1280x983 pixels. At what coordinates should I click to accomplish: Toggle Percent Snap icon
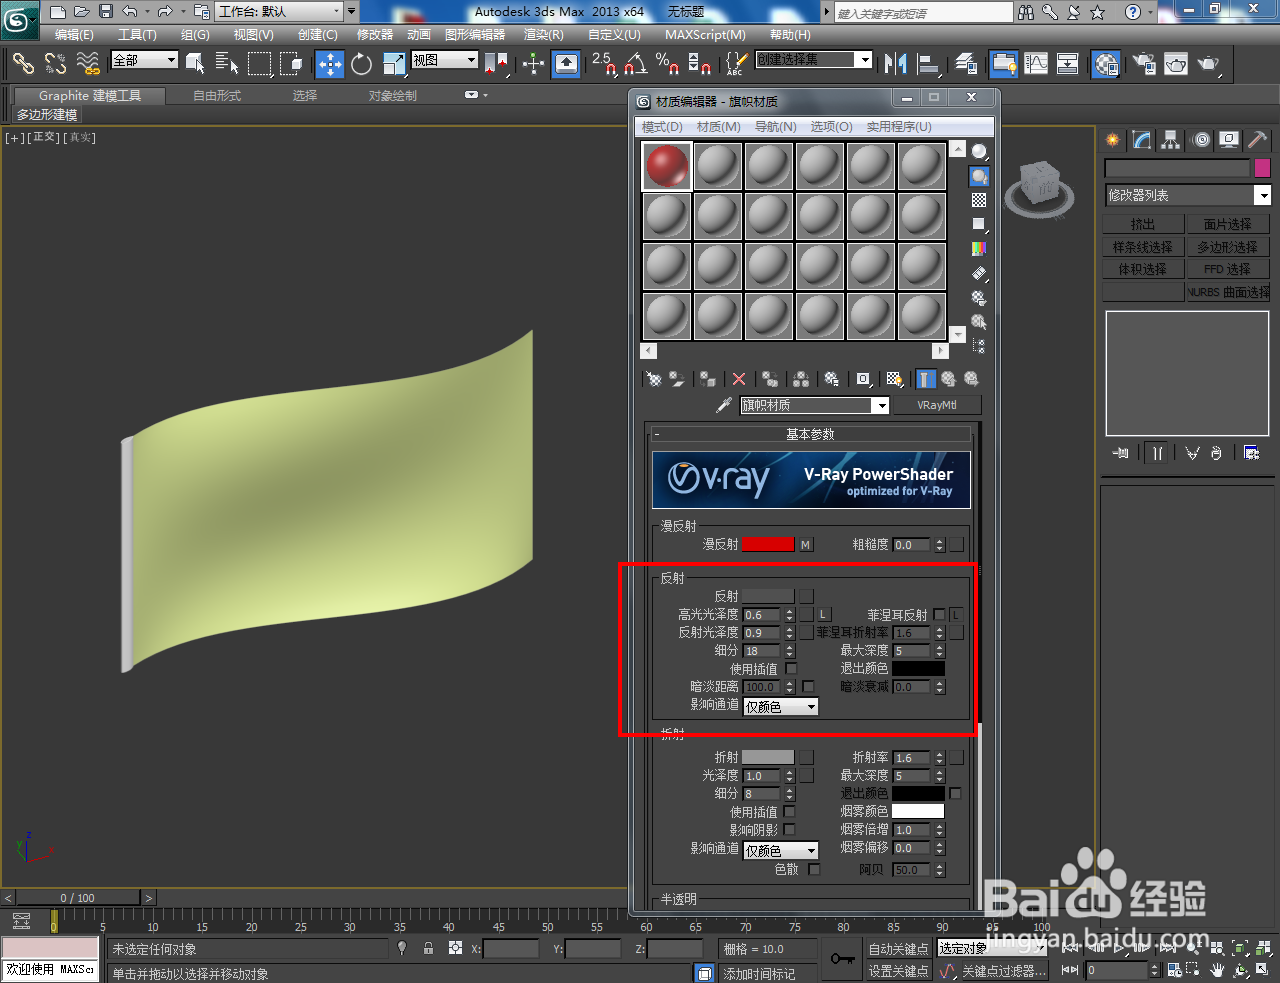click(x=667, y=64)
